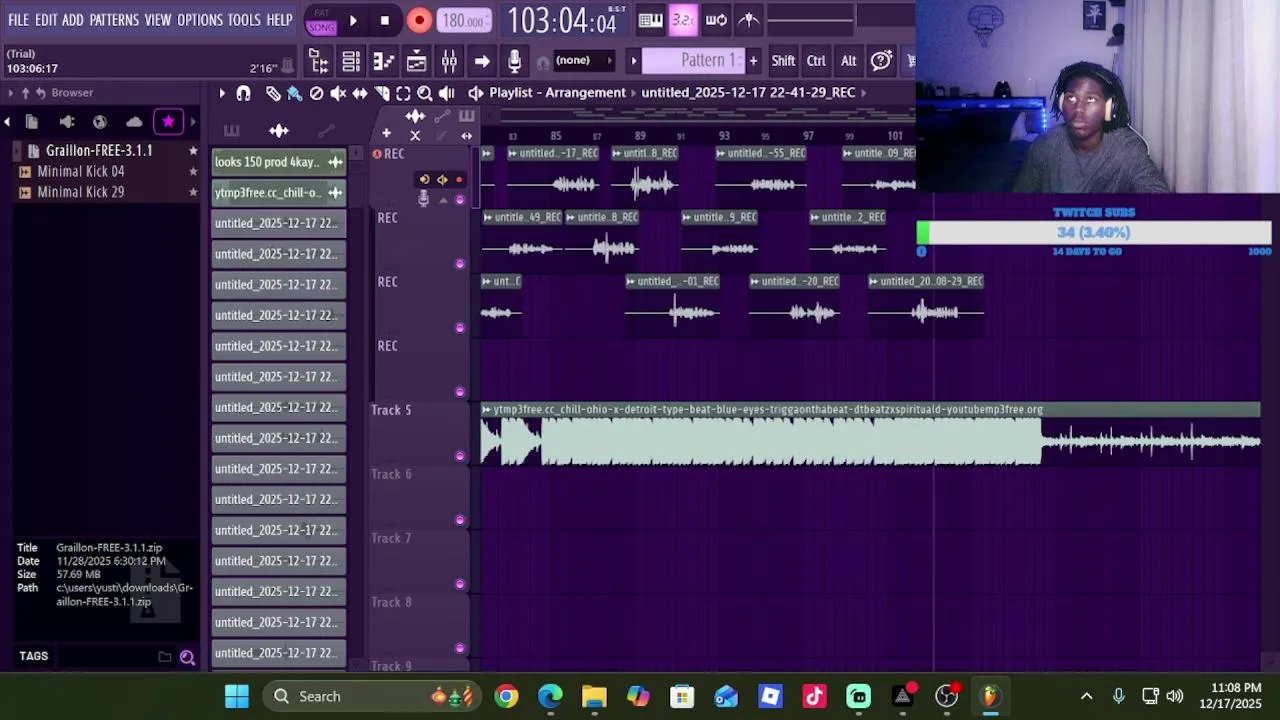Toggle loop recording button
1280x720 pixels.
click(716, 20)
